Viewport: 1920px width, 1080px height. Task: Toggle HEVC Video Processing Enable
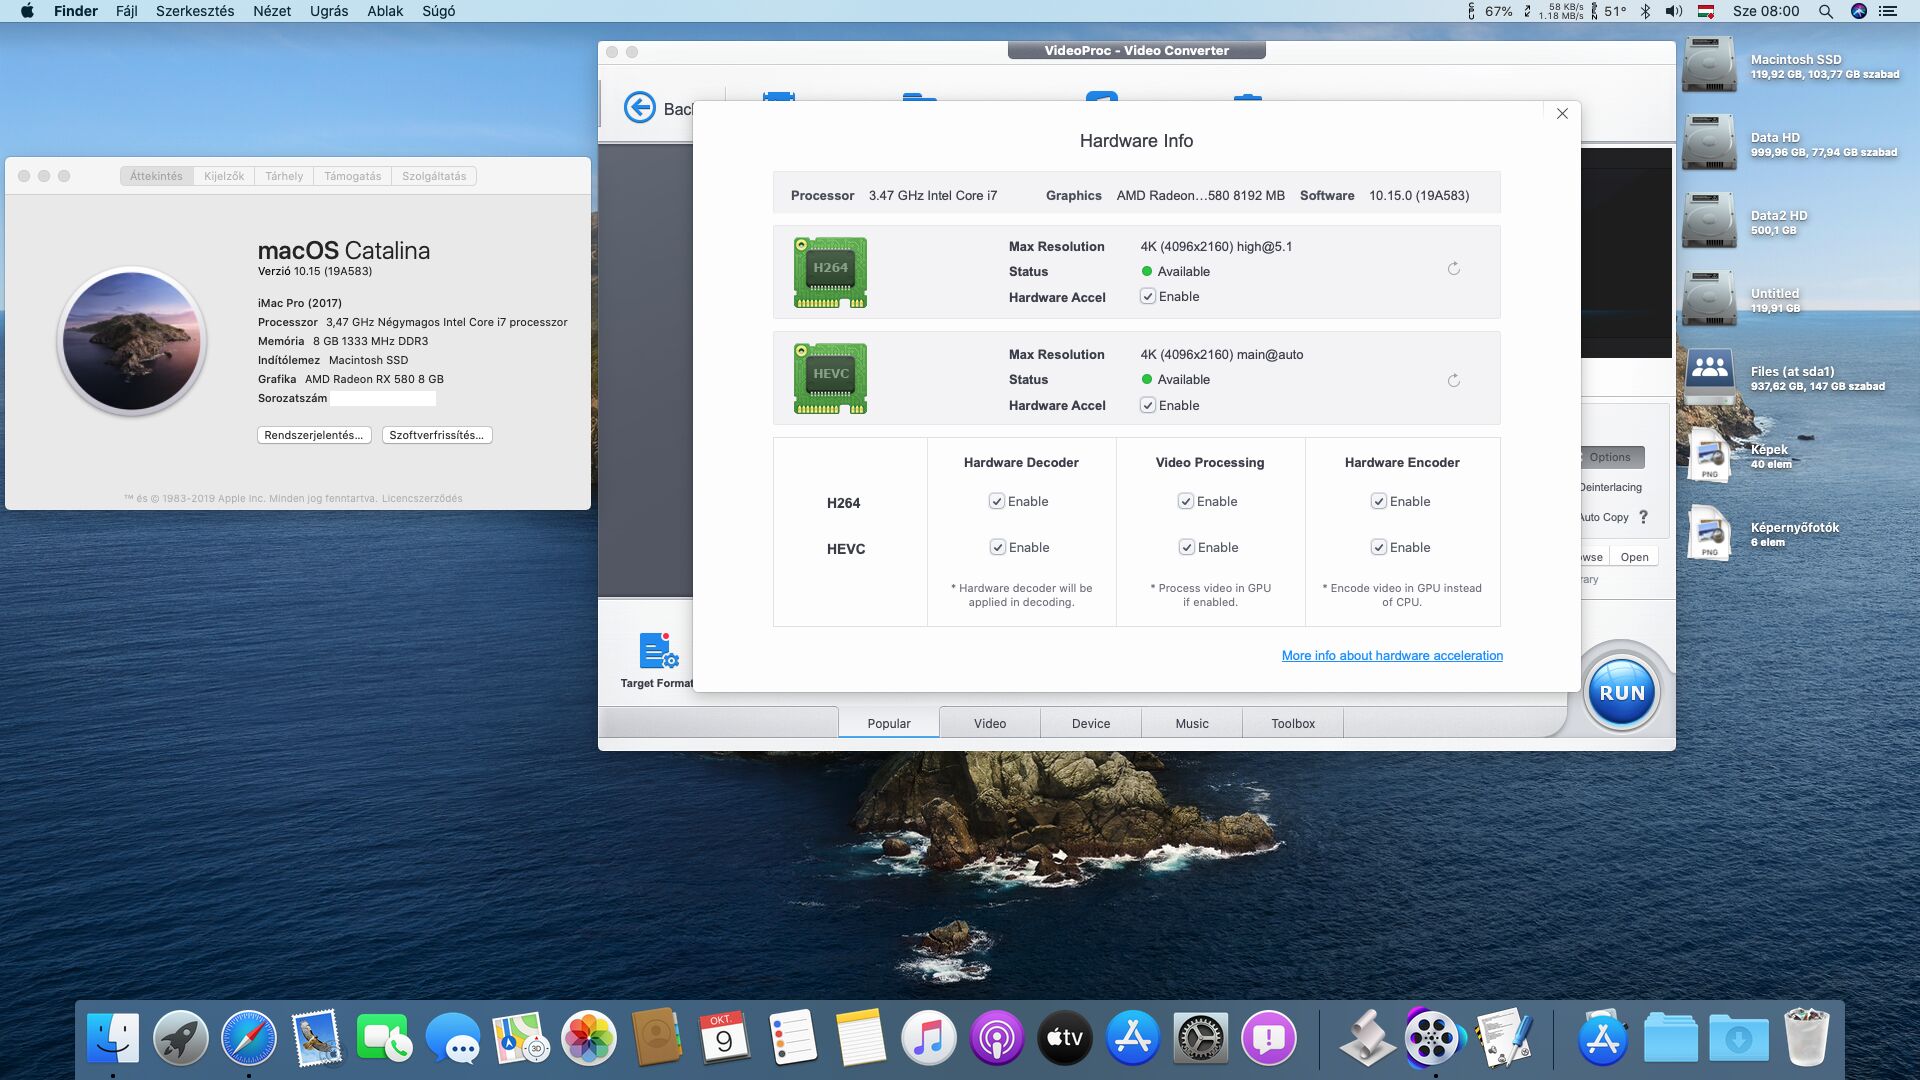[x=1186, y=547]
